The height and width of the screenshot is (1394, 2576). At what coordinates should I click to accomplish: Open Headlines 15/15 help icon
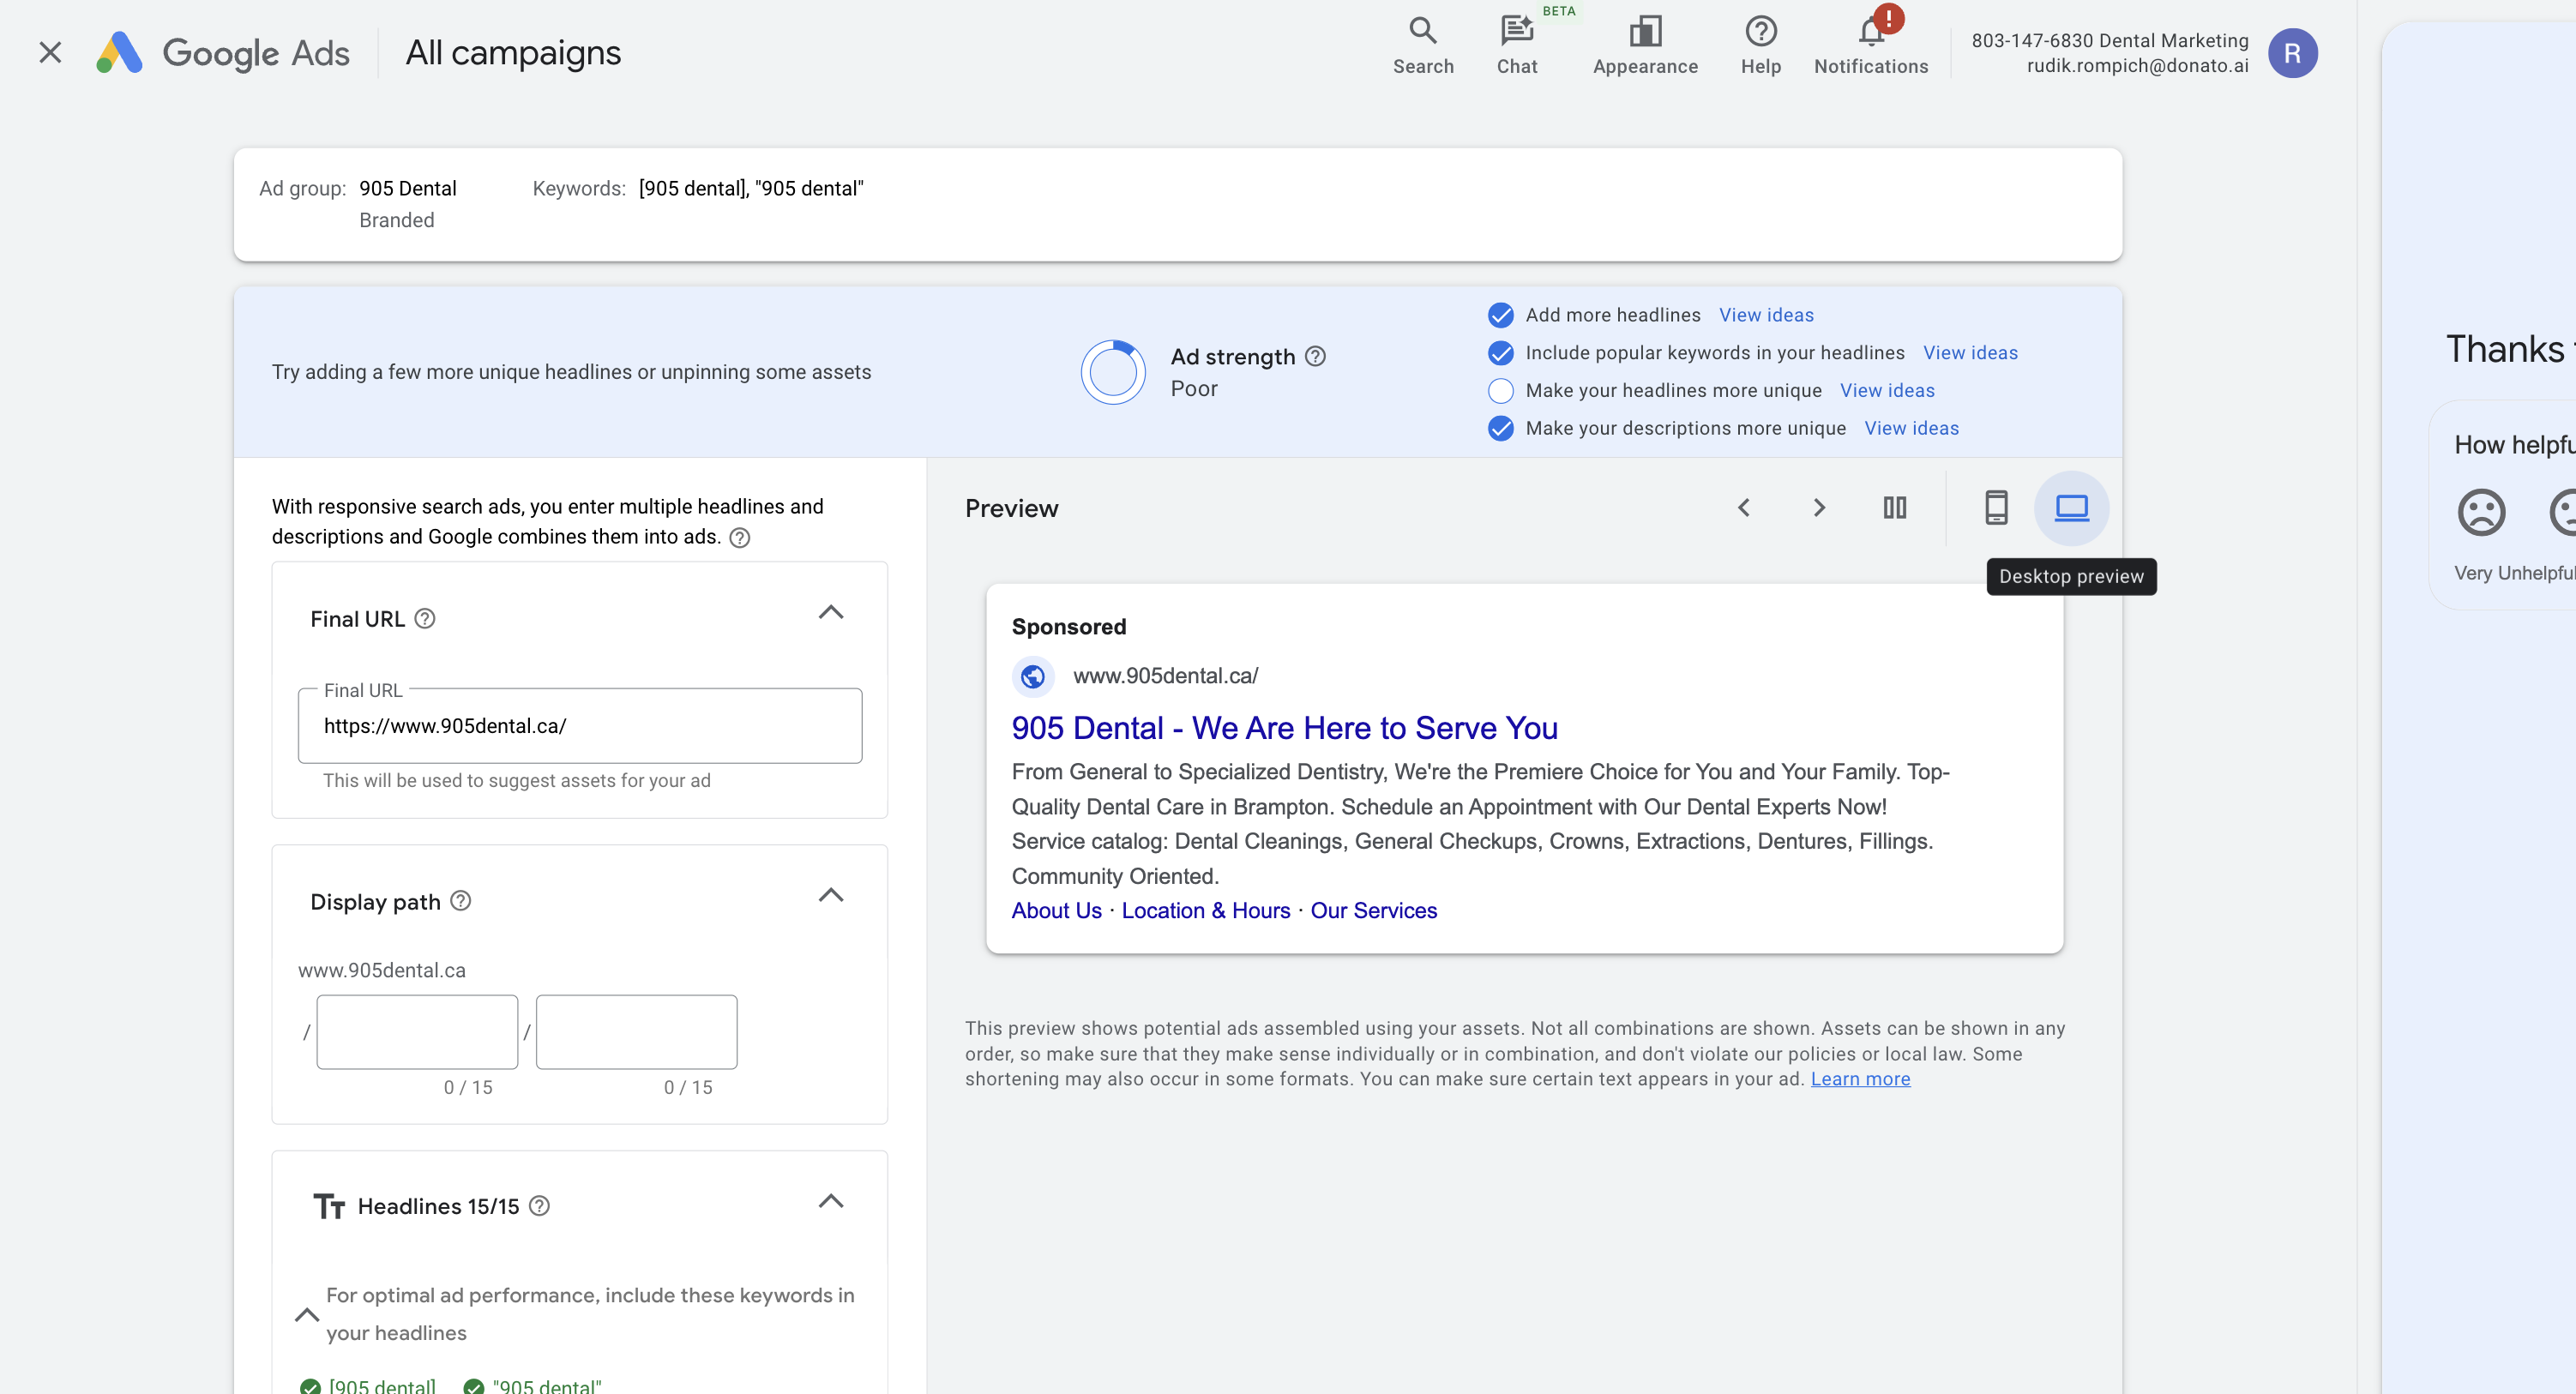(539, 1206)
